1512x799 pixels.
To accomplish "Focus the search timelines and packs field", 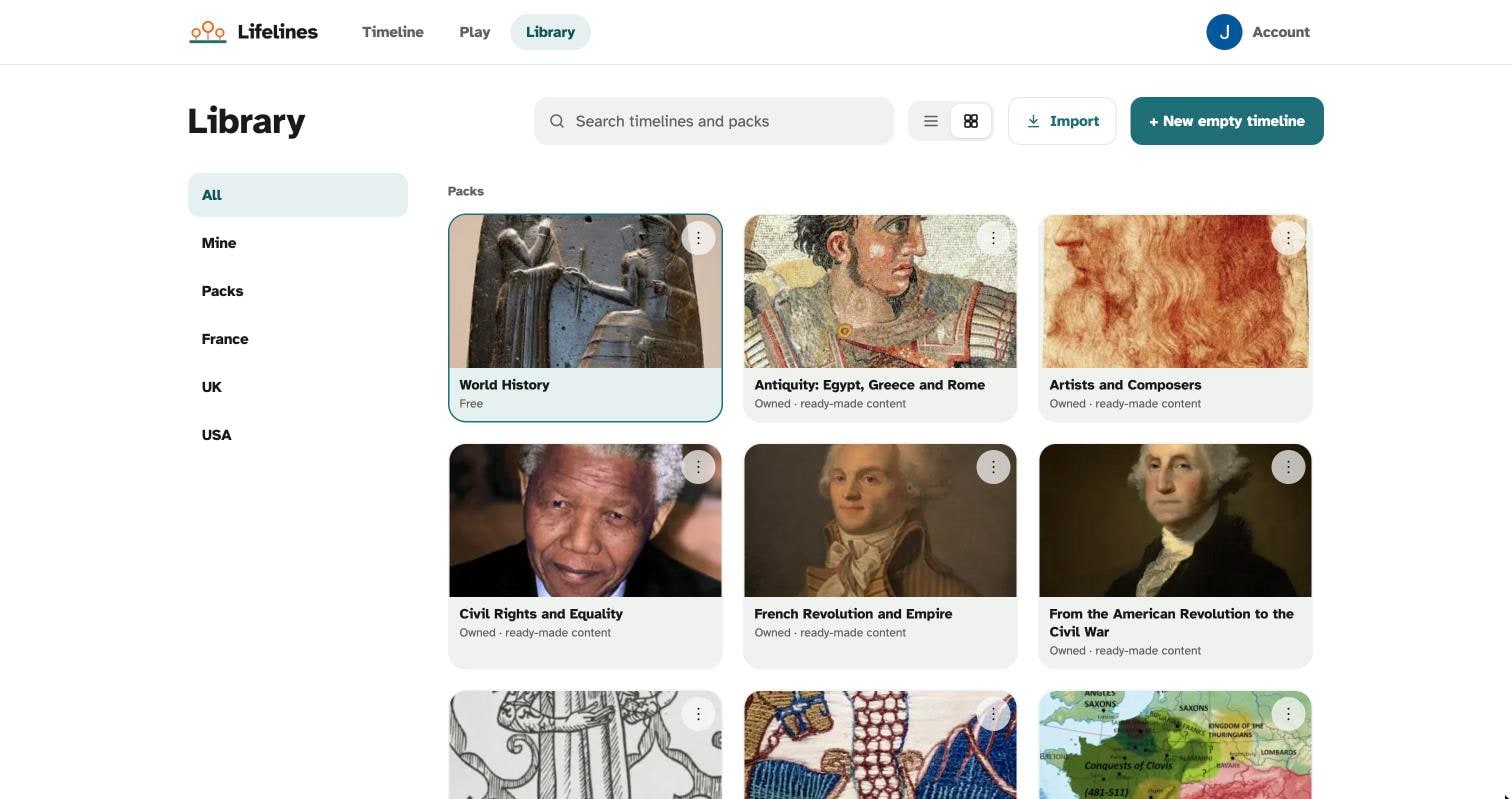I will (714, 121).
